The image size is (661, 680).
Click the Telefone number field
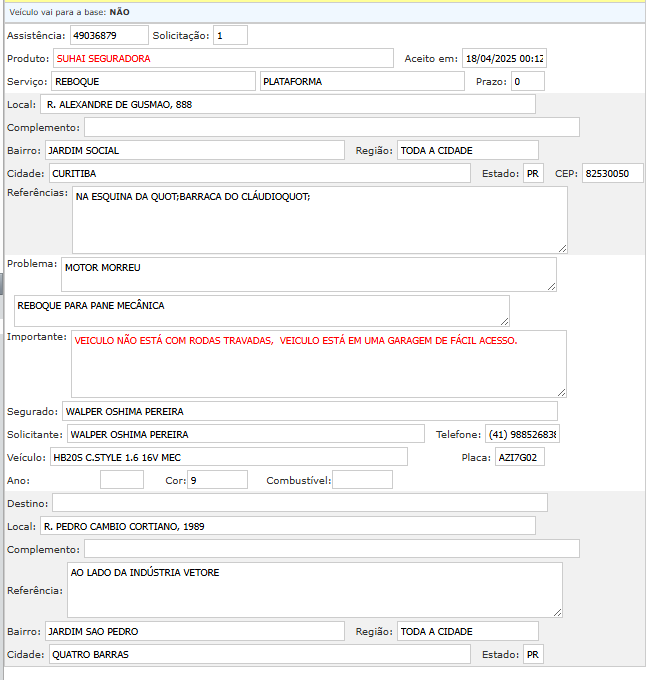[x=522, y=434]
